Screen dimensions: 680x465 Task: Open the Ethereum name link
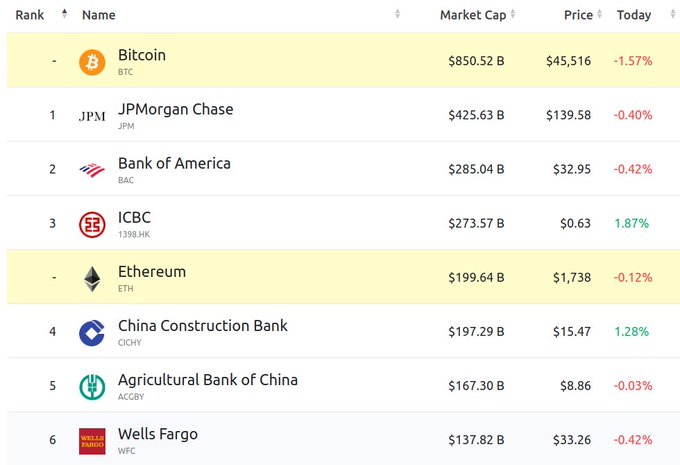tap(152, 272)
